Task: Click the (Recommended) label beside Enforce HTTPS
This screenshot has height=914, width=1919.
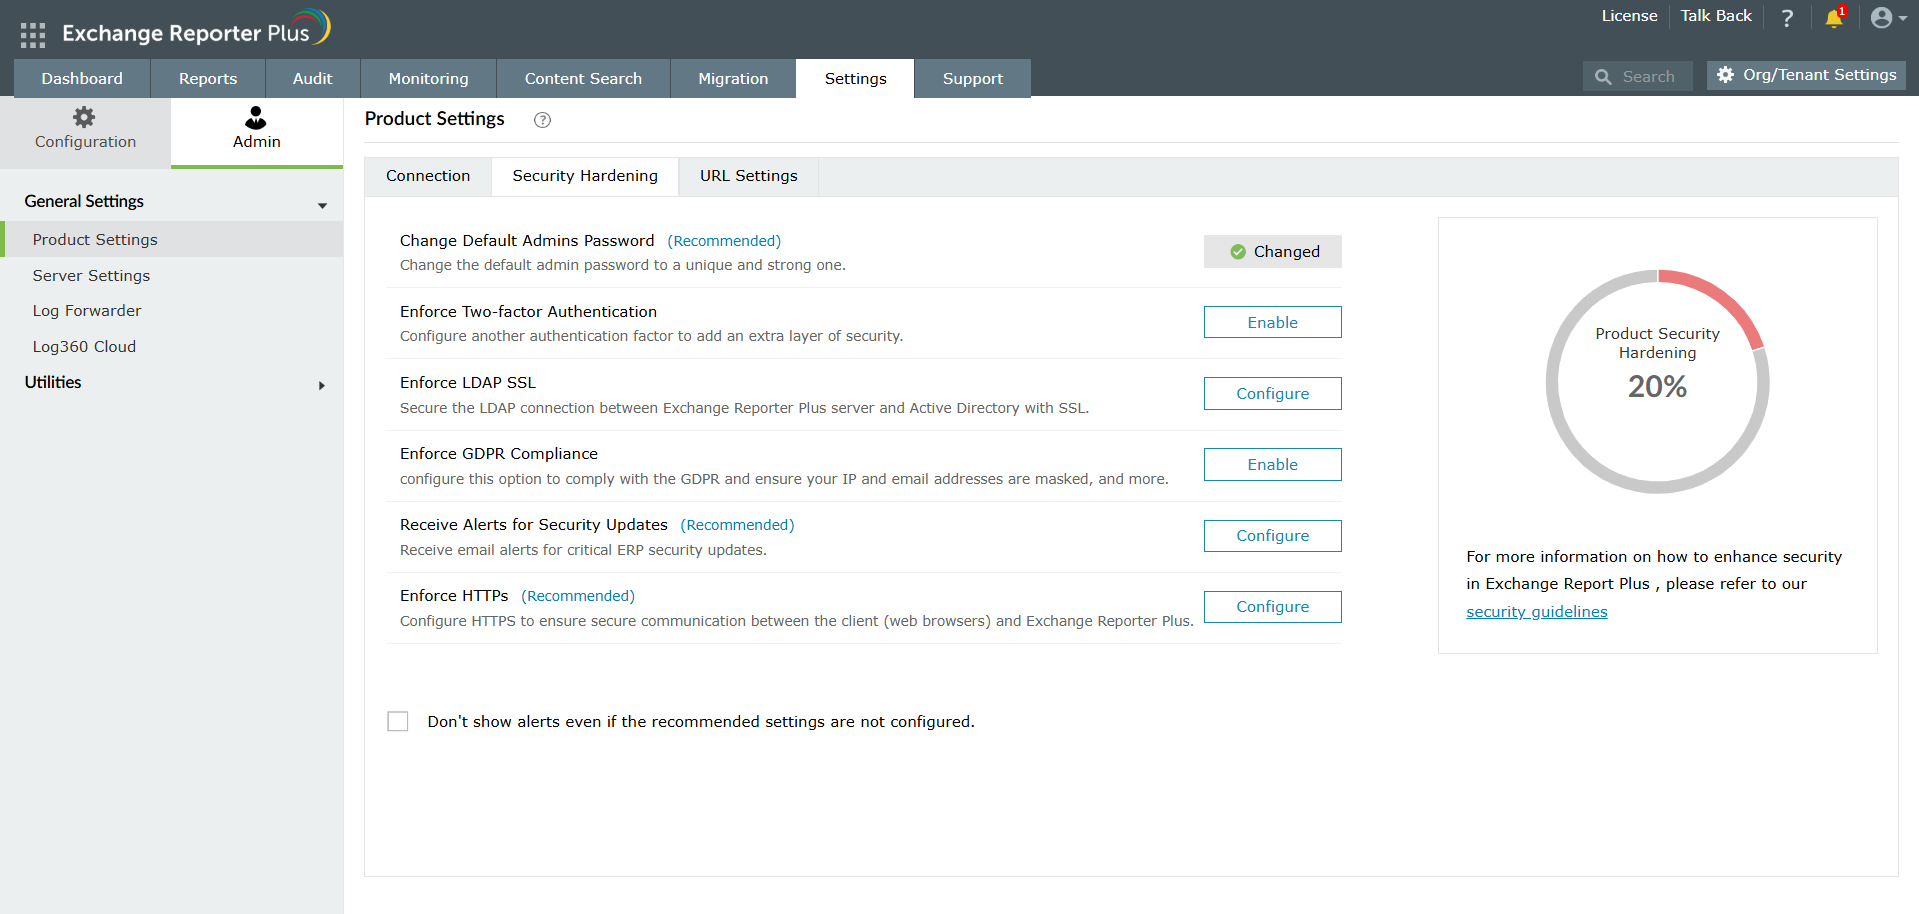Action: point(578,596)
